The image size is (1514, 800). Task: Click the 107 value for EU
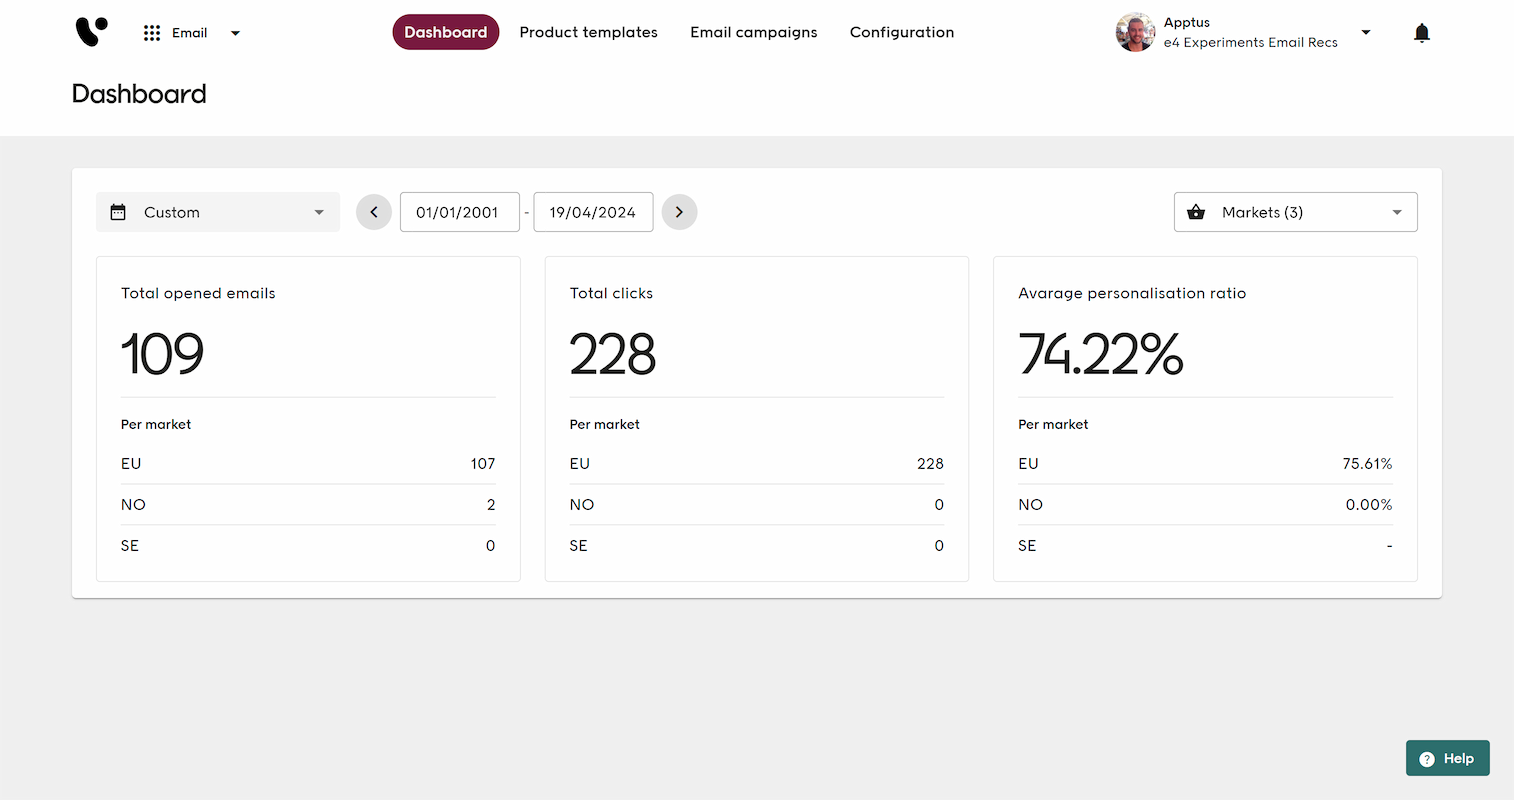point(483,464)
